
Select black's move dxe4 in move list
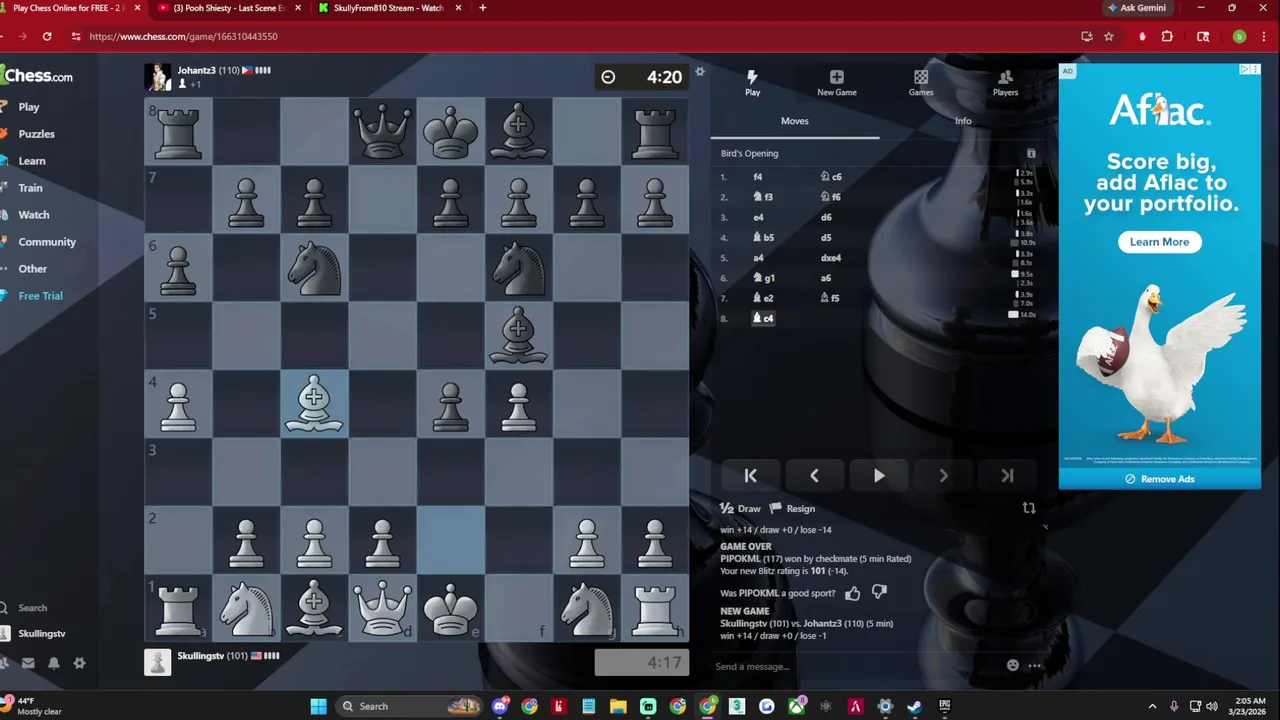pyautogui.click(x=831, y=258)
